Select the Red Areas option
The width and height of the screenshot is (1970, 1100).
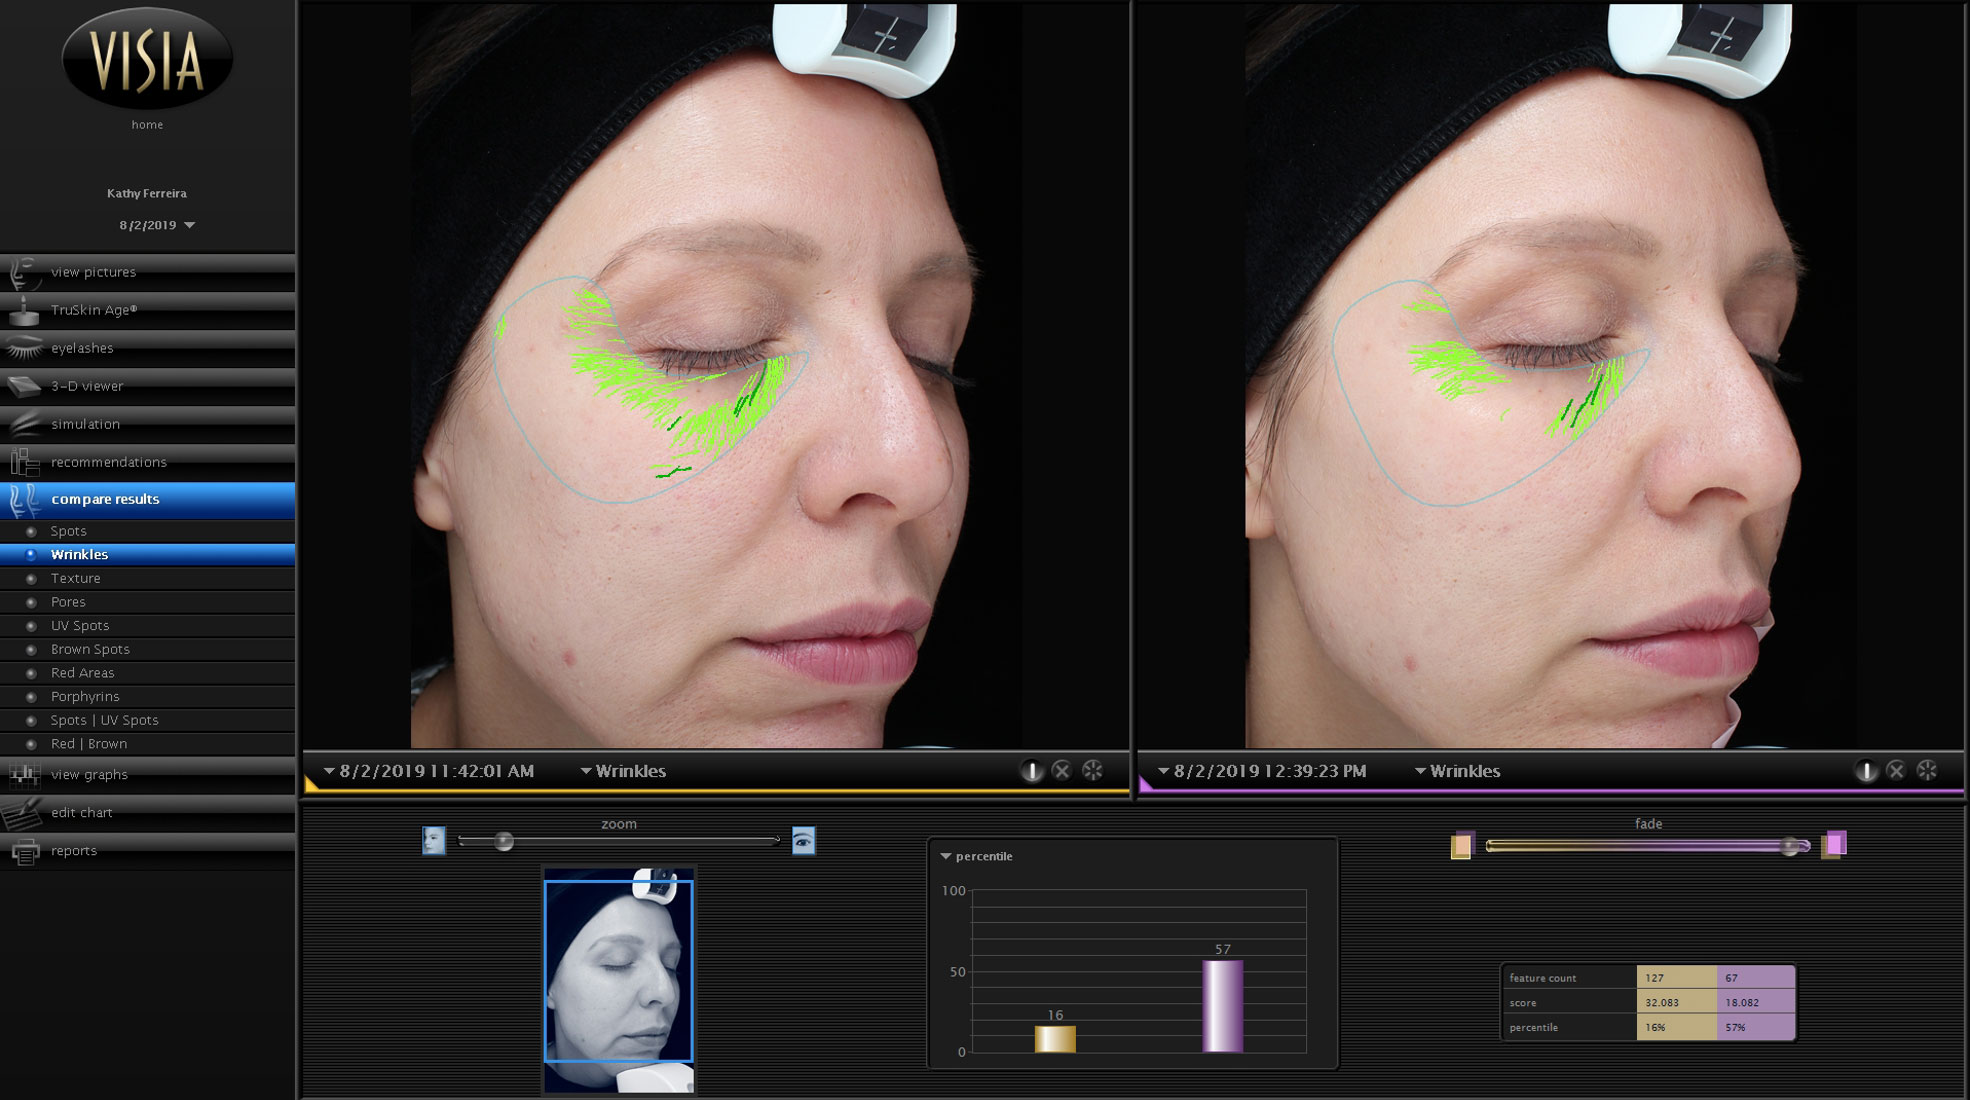pos(82,673)
